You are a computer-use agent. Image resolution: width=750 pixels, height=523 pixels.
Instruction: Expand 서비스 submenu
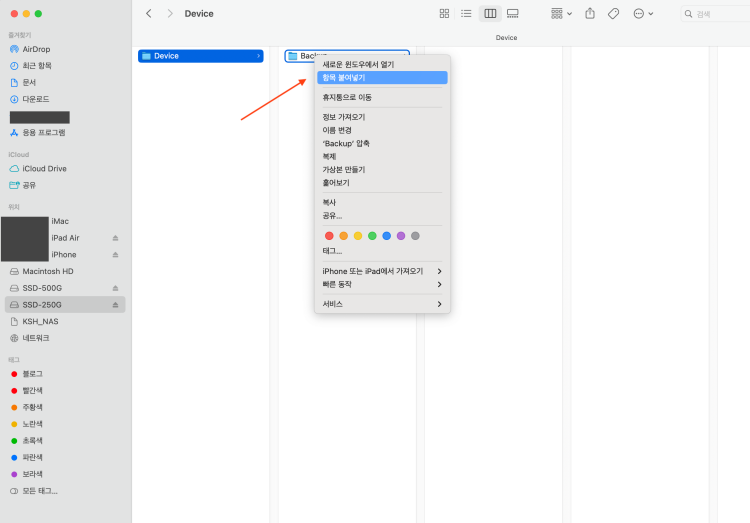[382, 304]
